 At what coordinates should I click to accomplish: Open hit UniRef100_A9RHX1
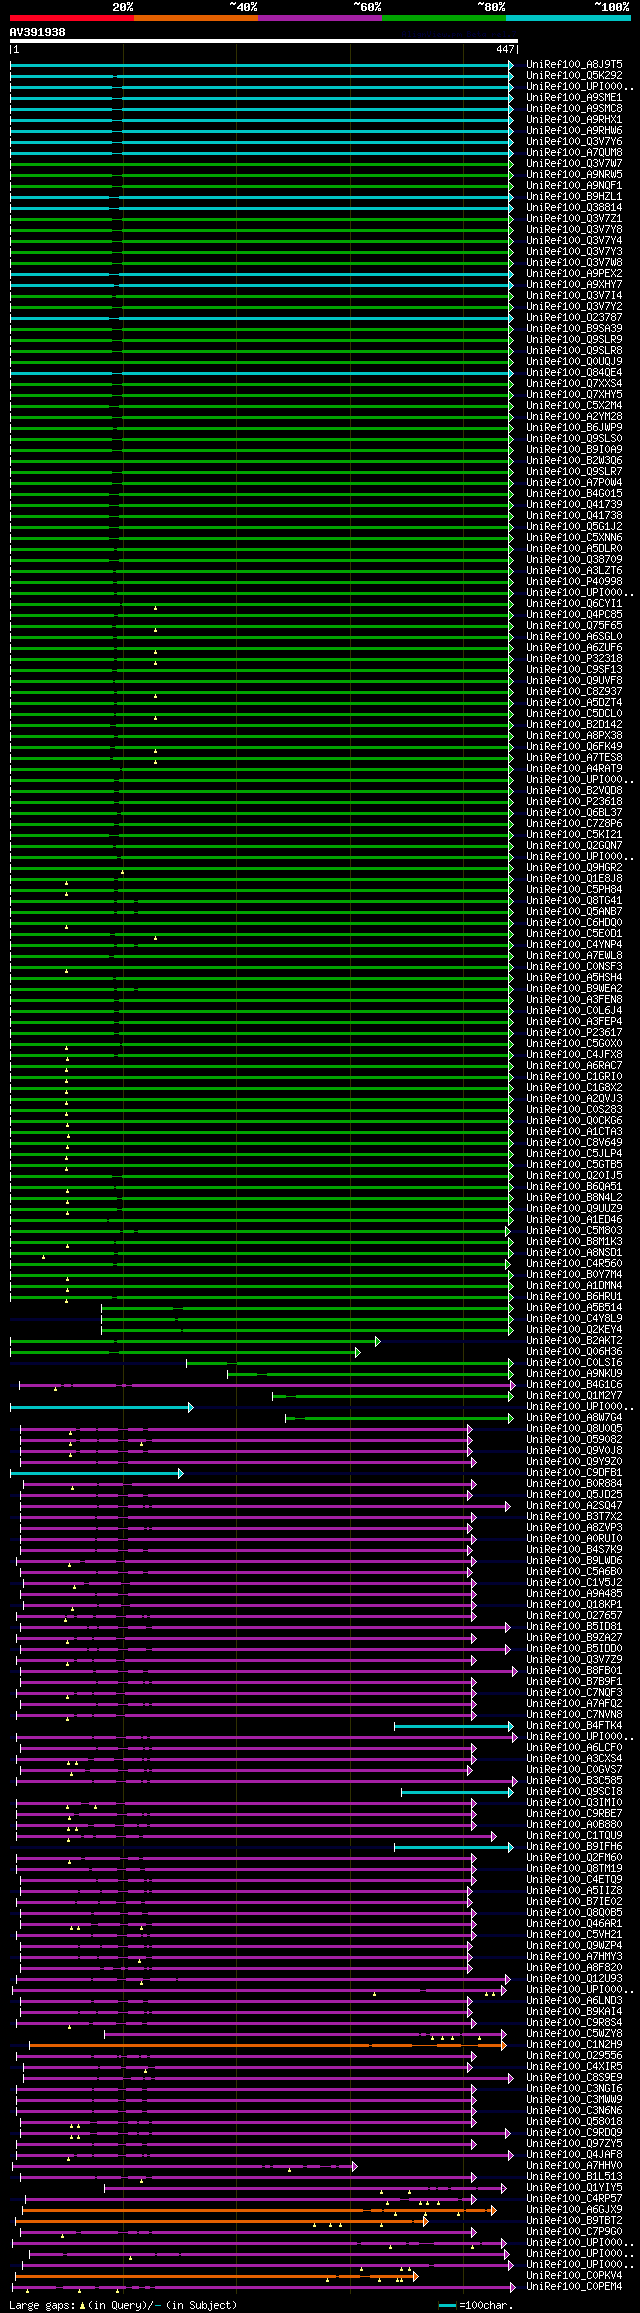[x=574, y=119]
